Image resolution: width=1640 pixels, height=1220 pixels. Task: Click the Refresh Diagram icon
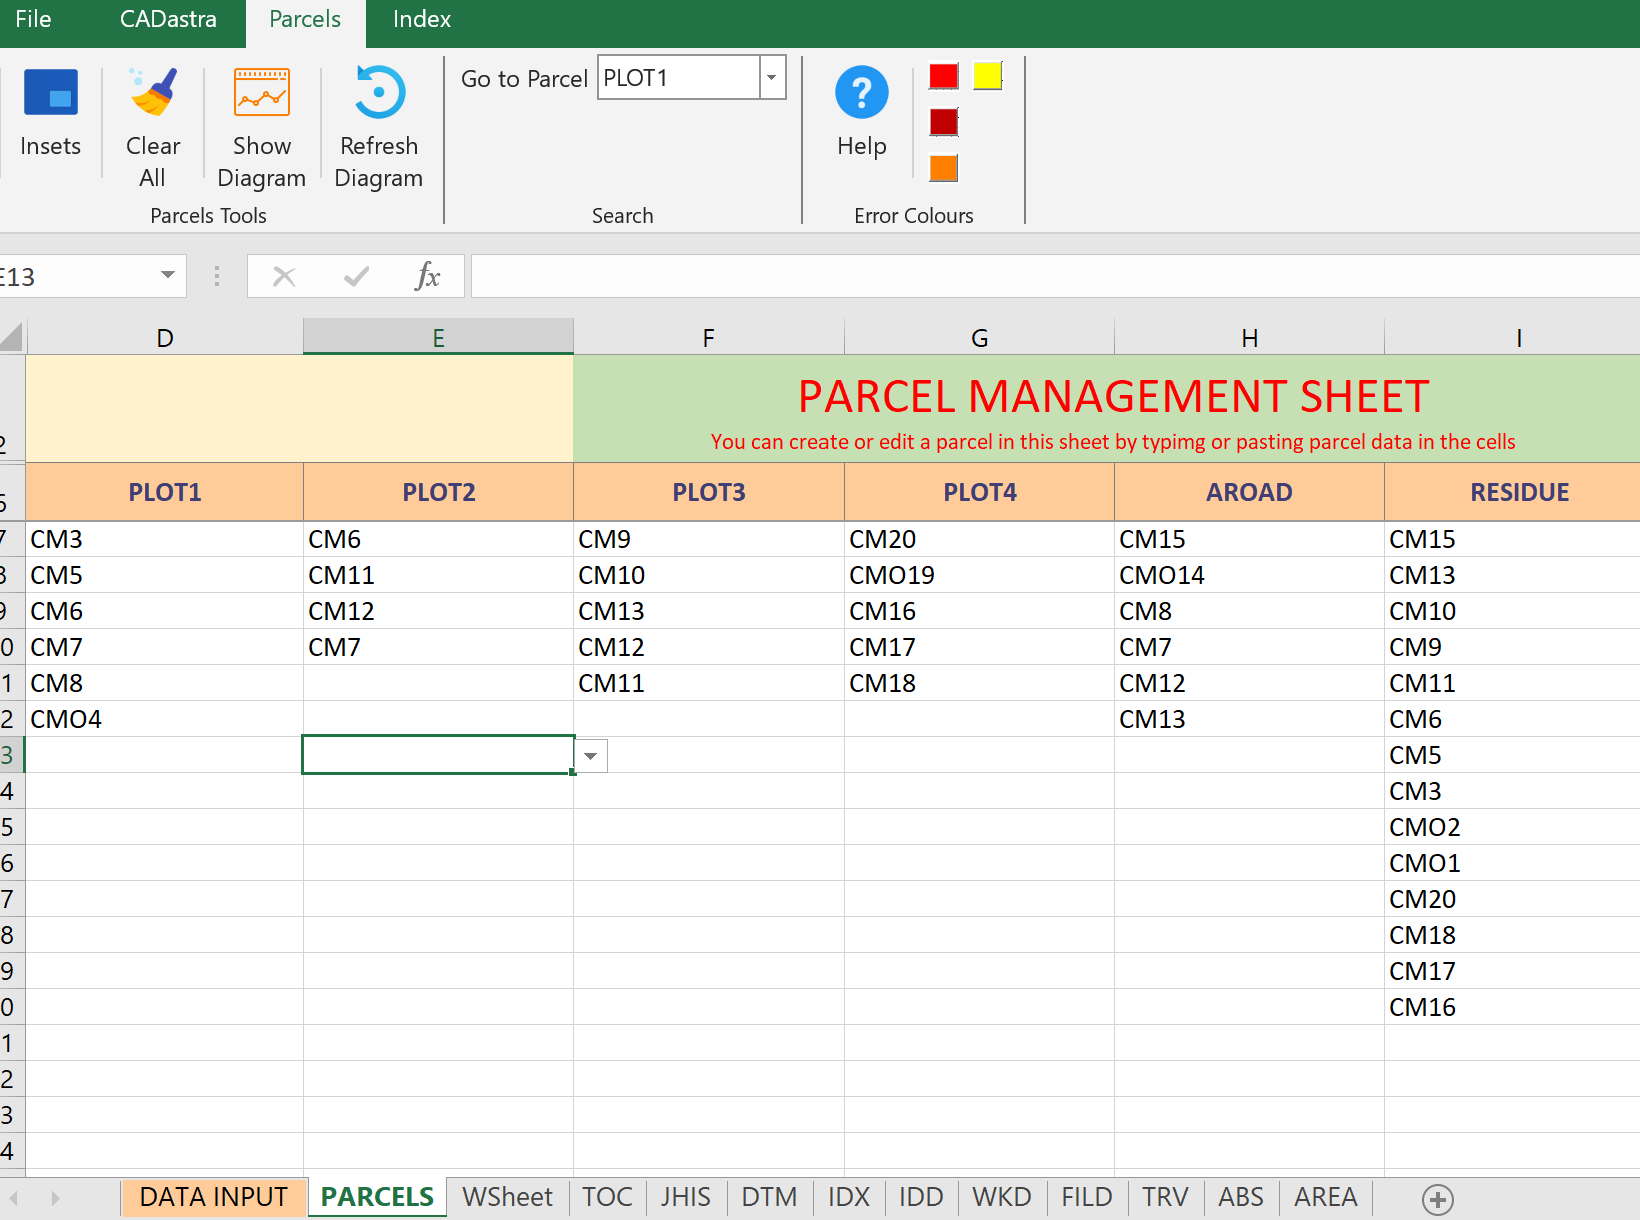(379, 94)
